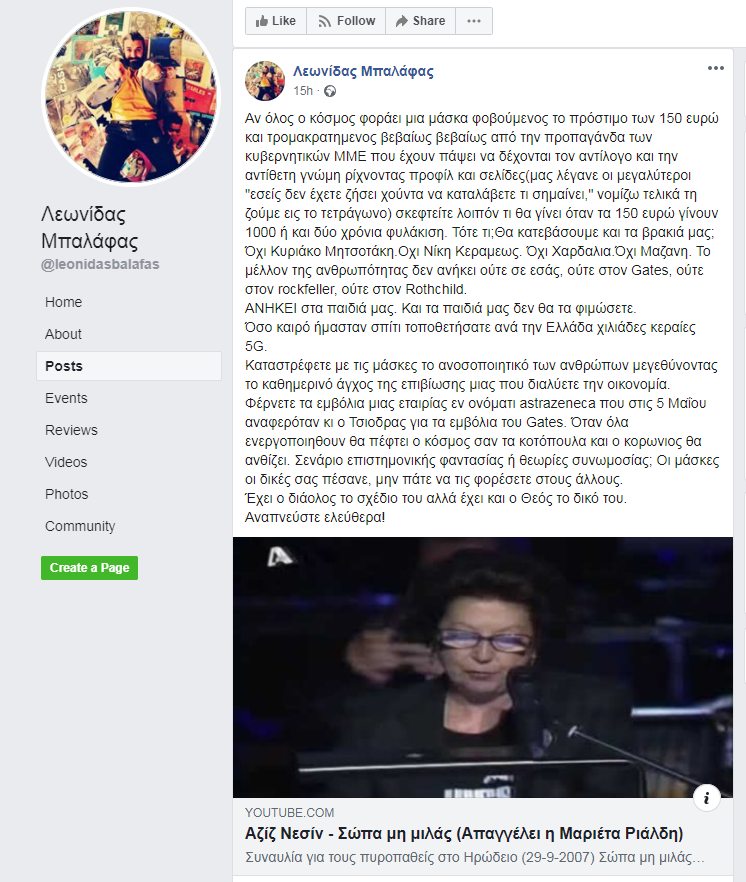
Task: Open post options ellipsis menu
Action: point(716,68)
